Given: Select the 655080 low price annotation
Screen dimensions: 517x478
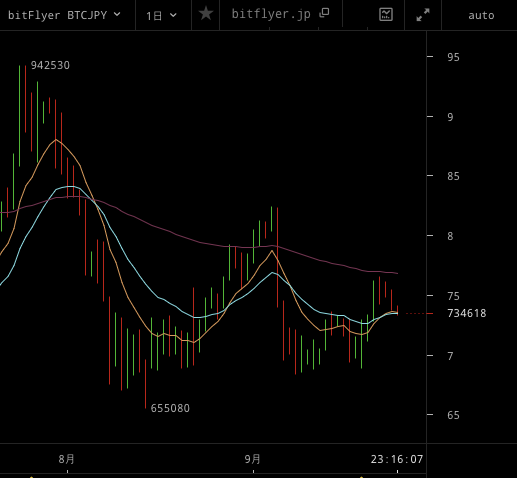Looking at the screenshot, I should point(170,408).
